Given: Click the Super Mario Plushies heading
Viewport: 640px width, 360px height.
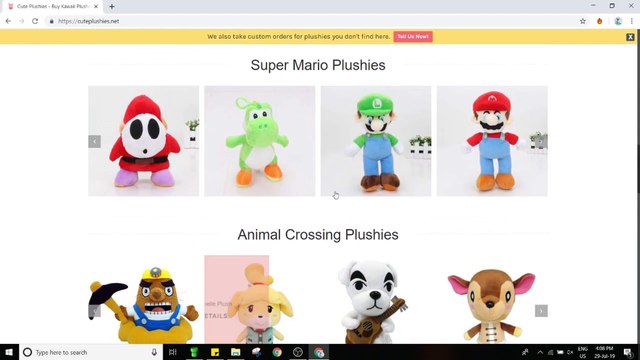Looking at the screenshot, I should (318, 65).
